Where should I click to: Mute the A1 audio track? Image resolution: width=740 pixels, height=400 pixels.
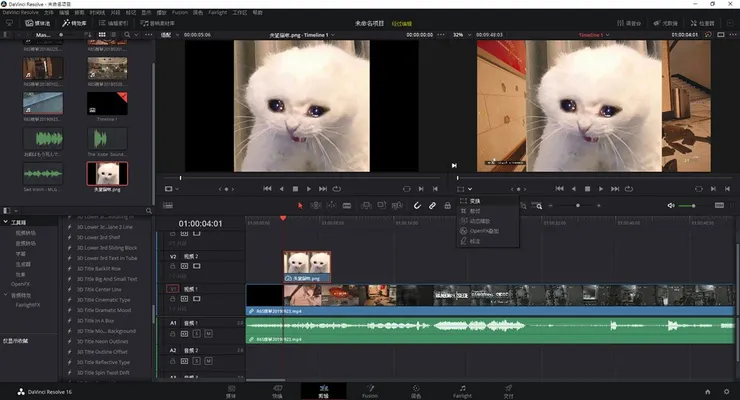coord(208,333)
